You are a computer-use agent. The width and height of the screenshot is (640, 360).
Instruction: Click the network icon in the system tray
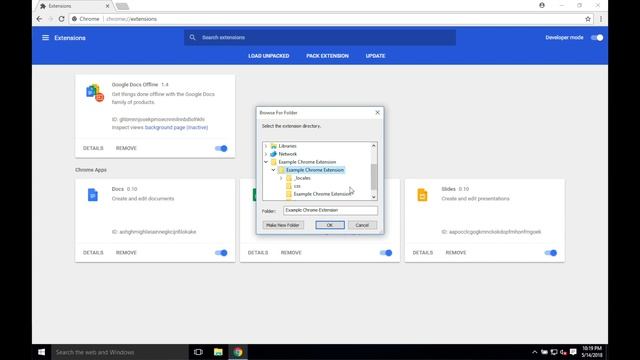click(554, 352)
